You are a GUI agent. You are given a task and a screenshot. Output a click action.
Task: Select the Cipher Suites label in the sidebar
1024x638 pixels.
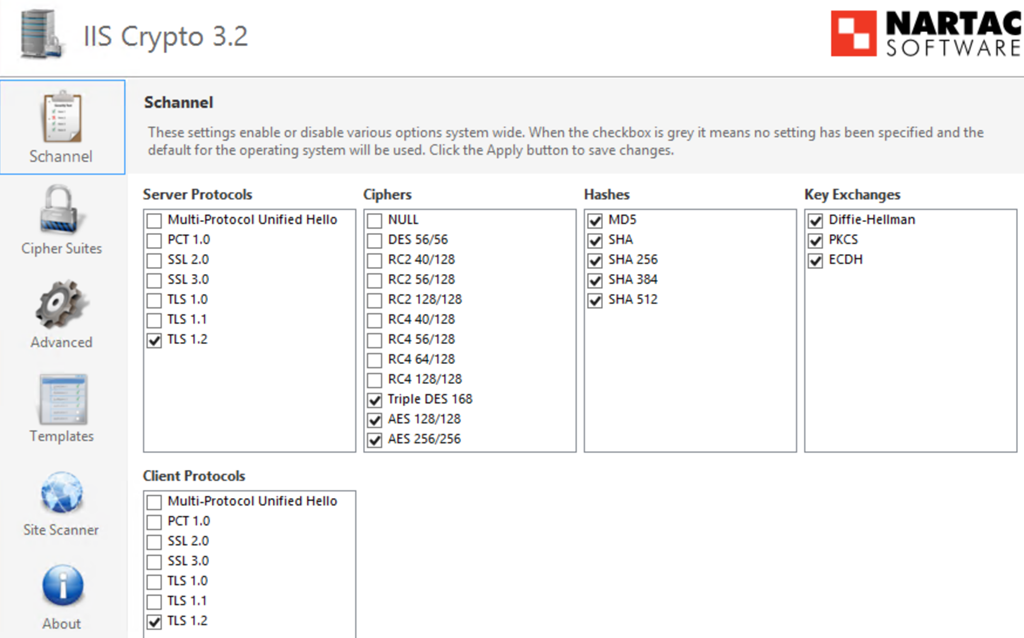[x=62, y=249]
